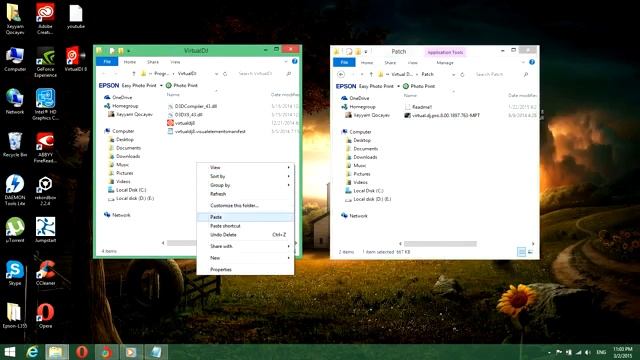Open Opera from the taskbar
Viewport: 640px width, 360px height.
coord(82,352)
